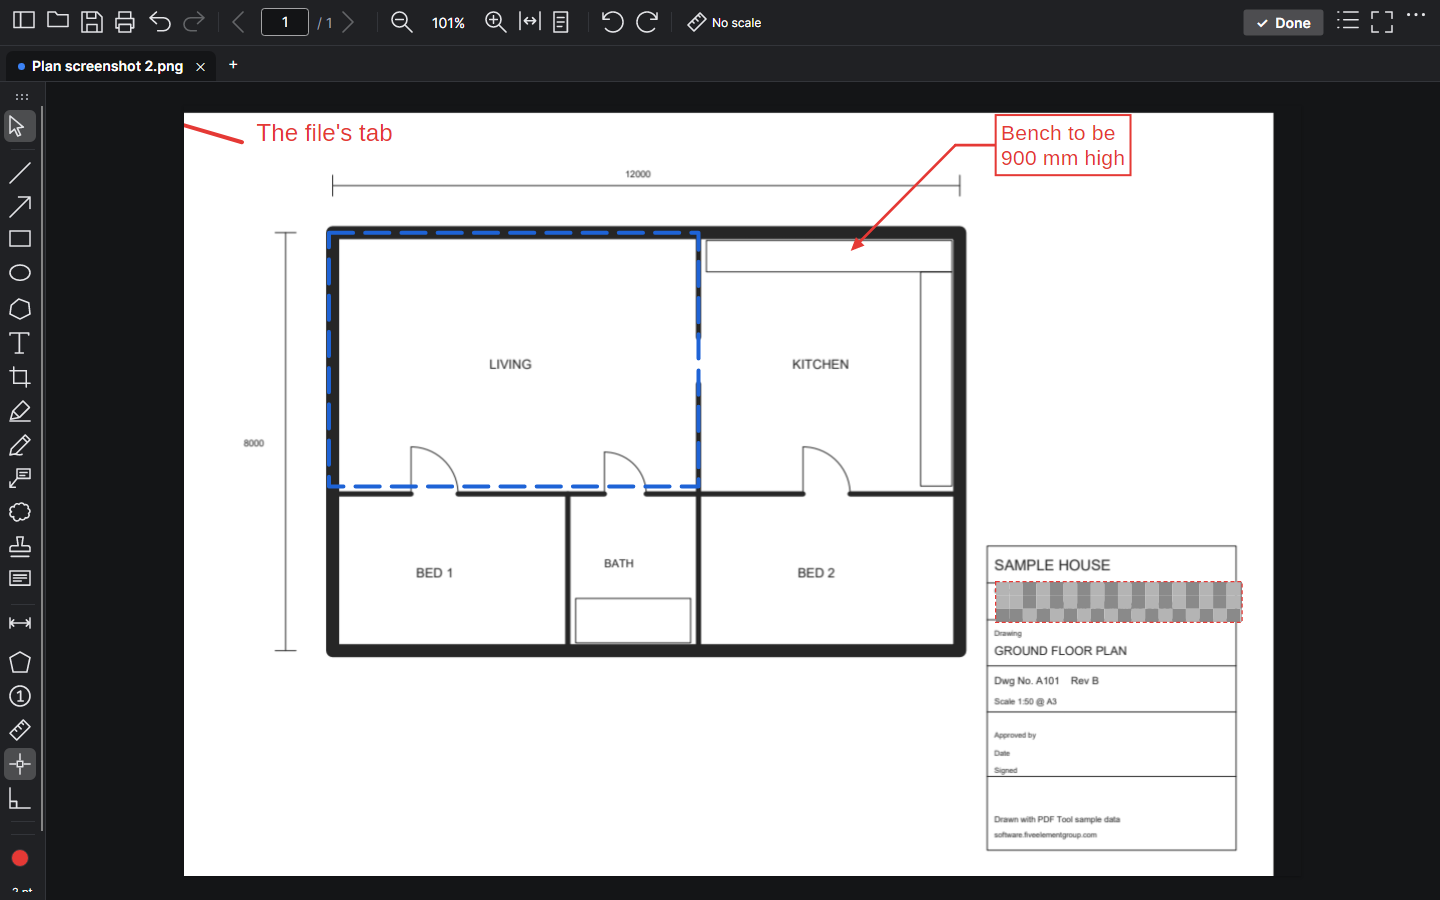Print the document with the printer icon
The height and width of the screenshot is (900, 1440).
125,22
